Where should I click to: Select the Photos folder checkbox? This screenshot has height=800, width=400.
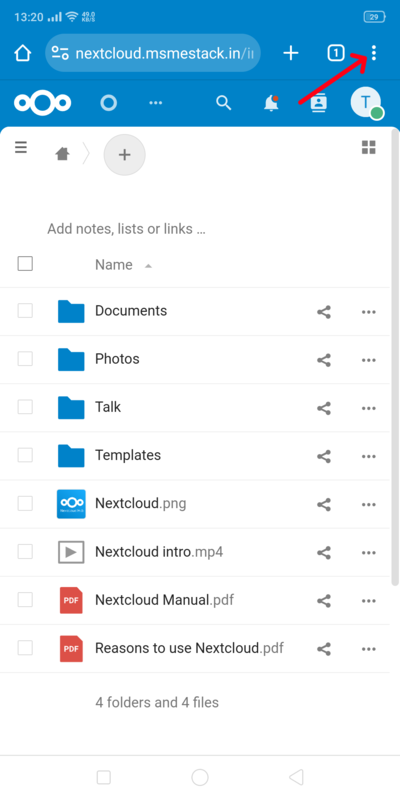pos(25,359)
